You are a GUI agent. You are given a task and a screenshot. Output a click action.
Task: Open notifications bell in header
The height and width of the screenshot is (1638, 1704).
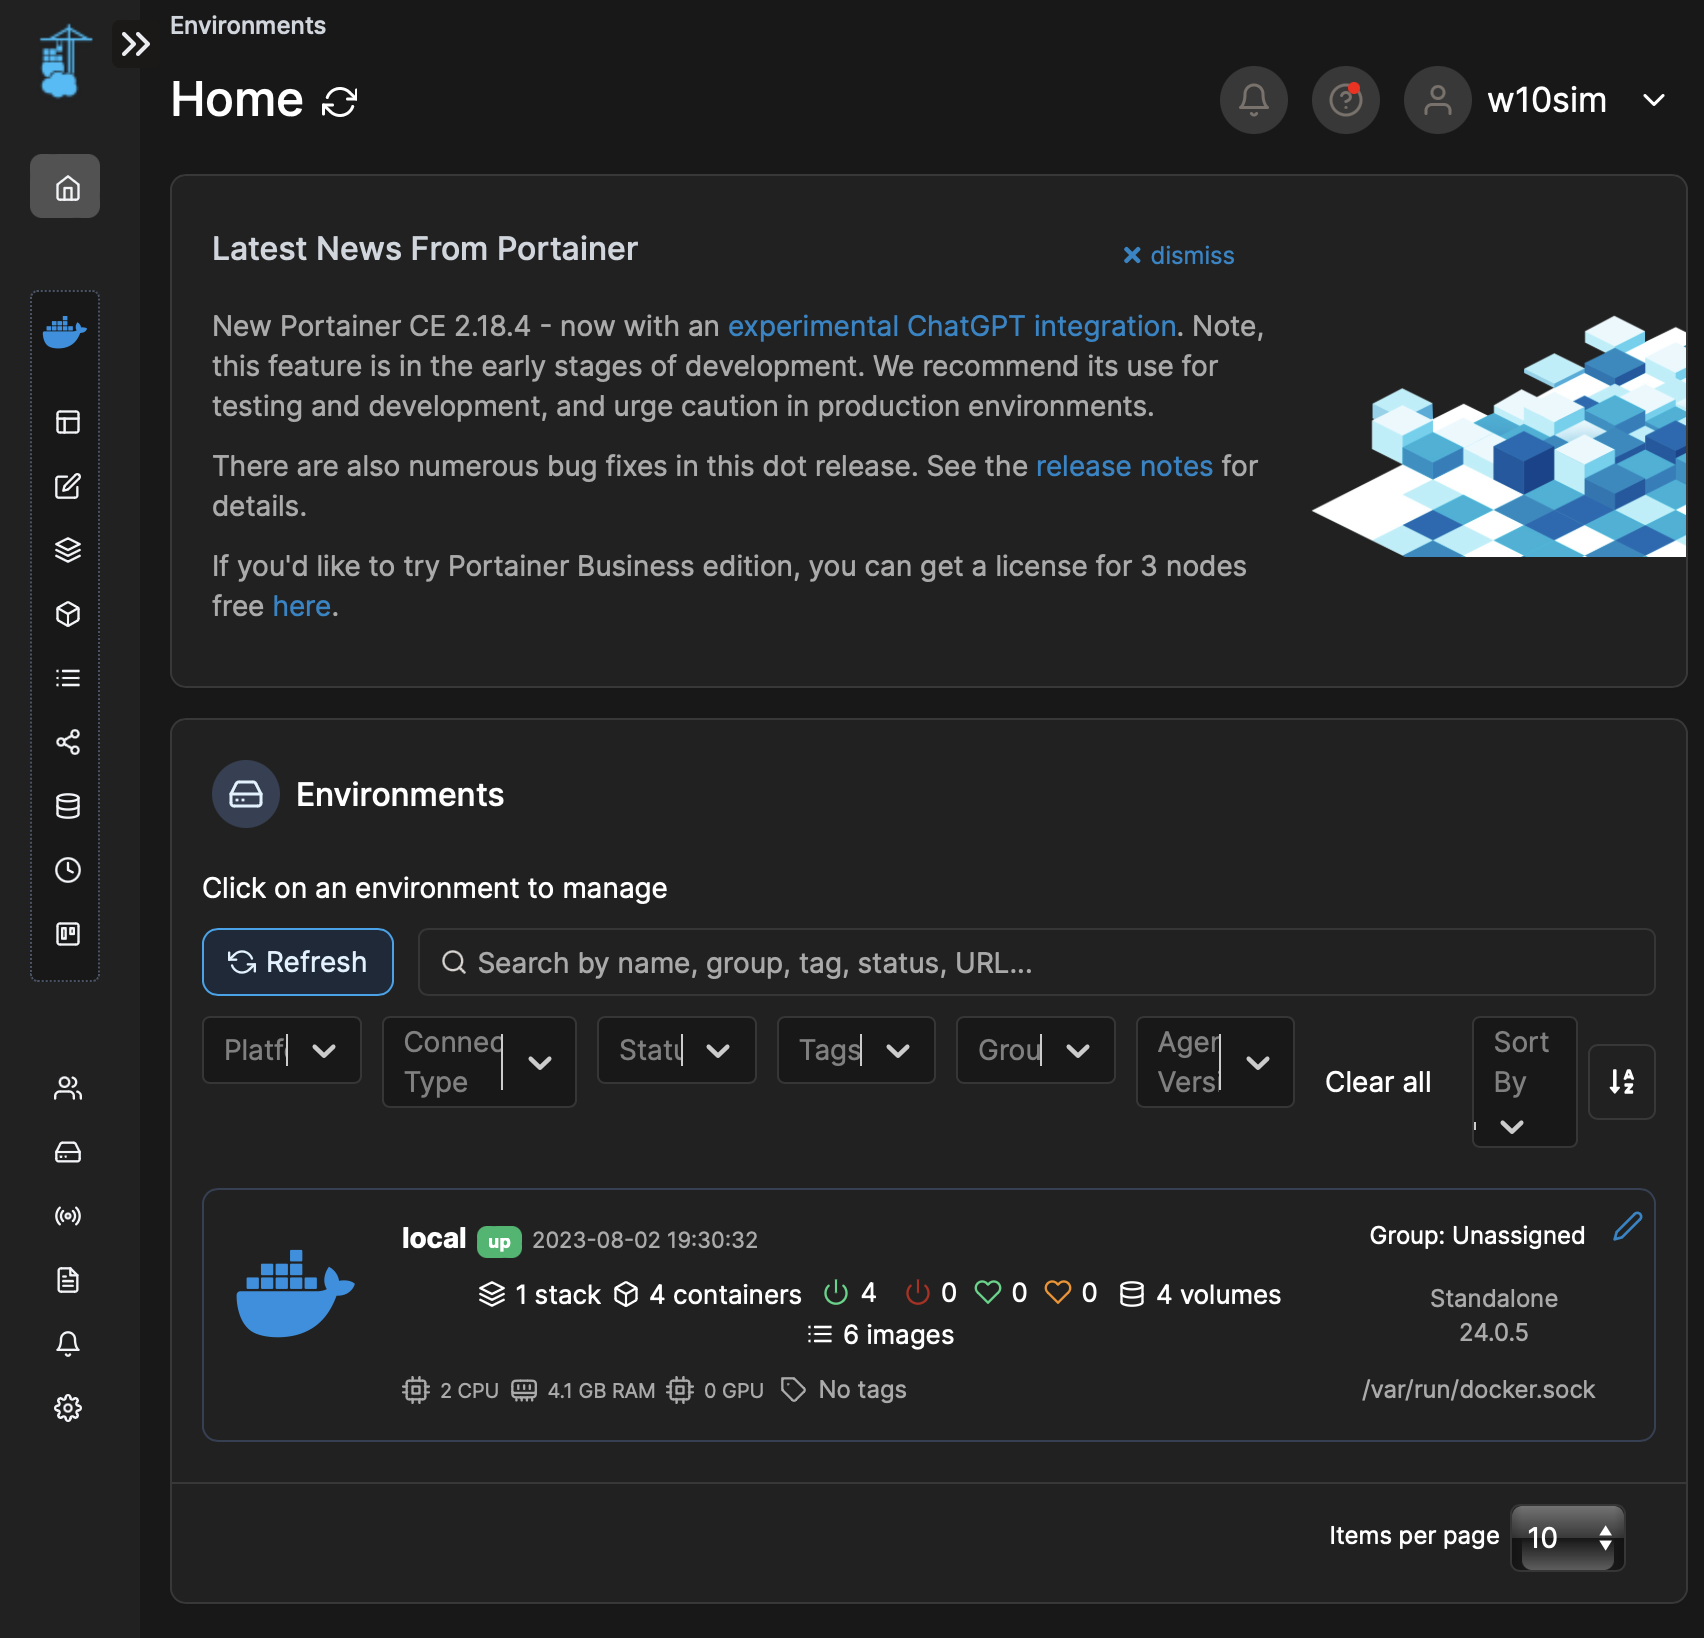click(1253, 100)
